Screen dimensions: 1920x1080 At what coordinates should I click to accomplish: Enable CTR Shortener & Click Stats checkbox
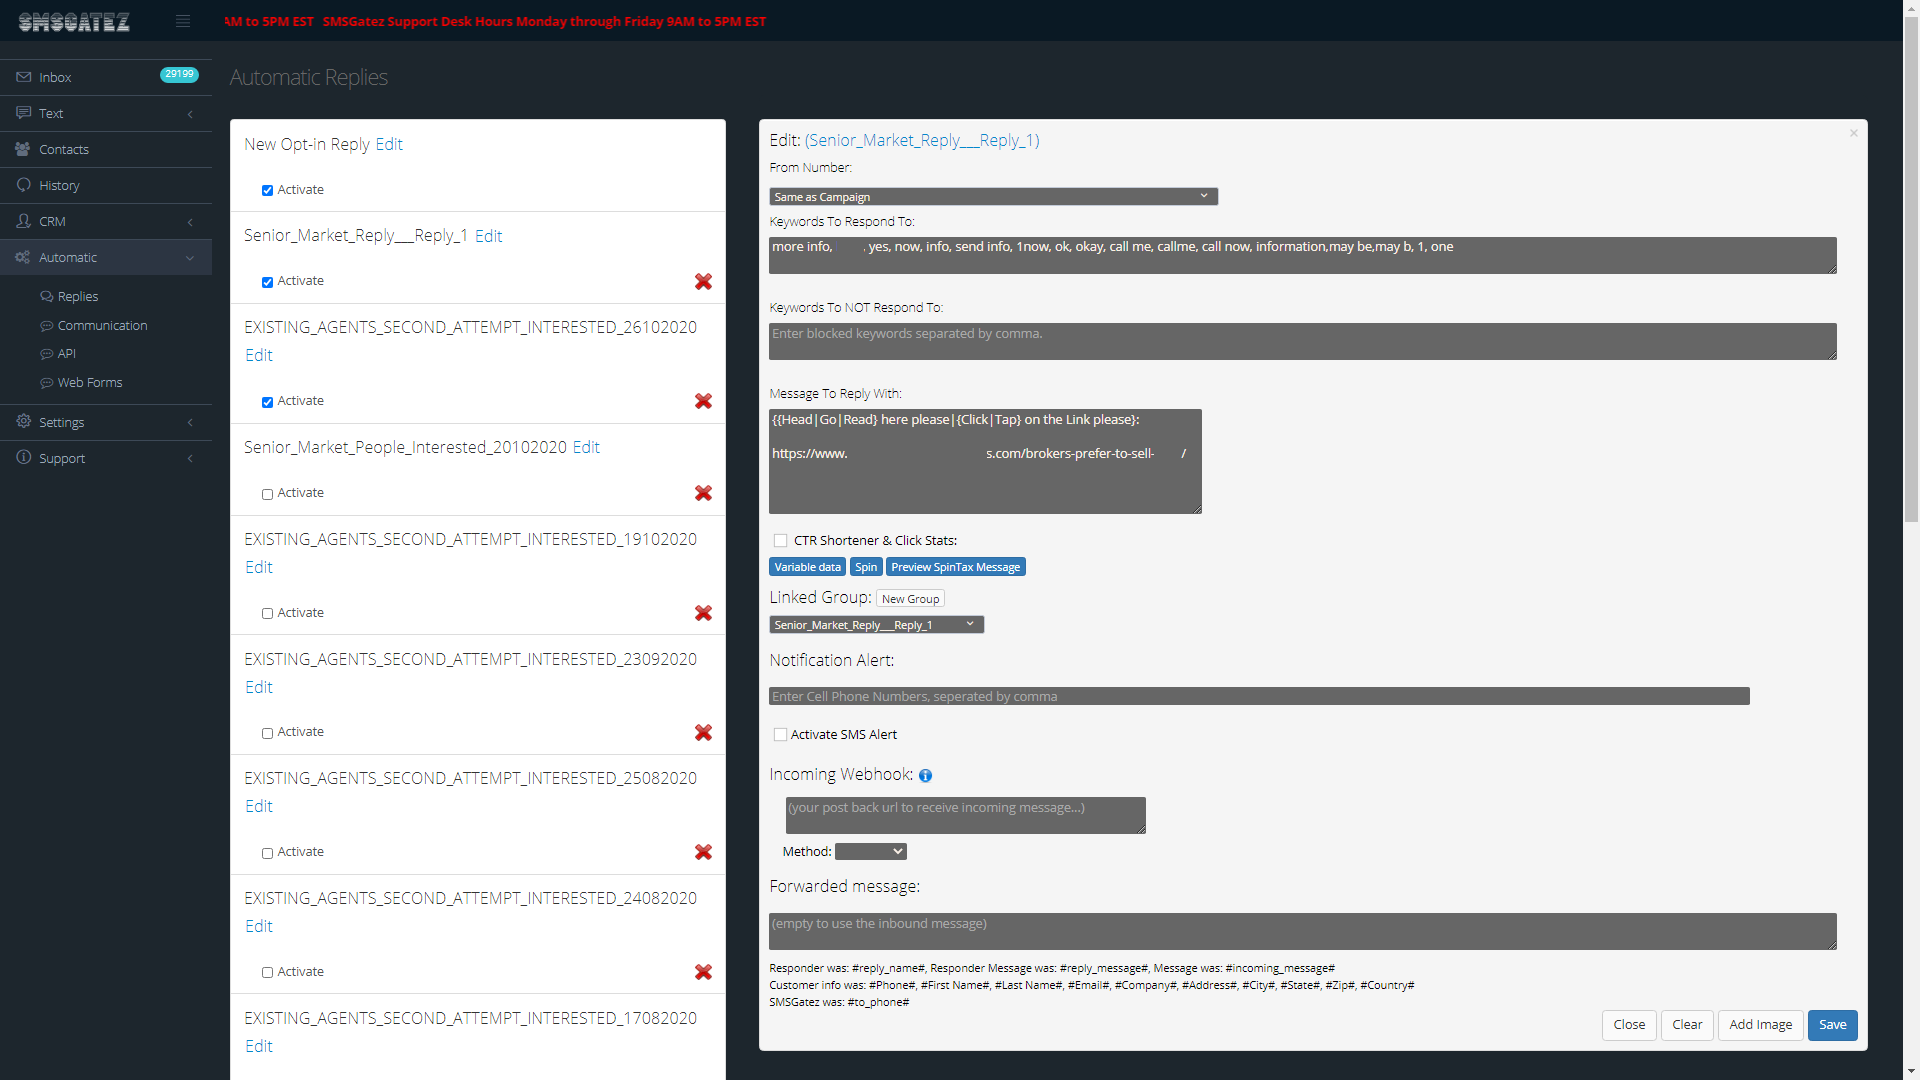click(780, 541)
